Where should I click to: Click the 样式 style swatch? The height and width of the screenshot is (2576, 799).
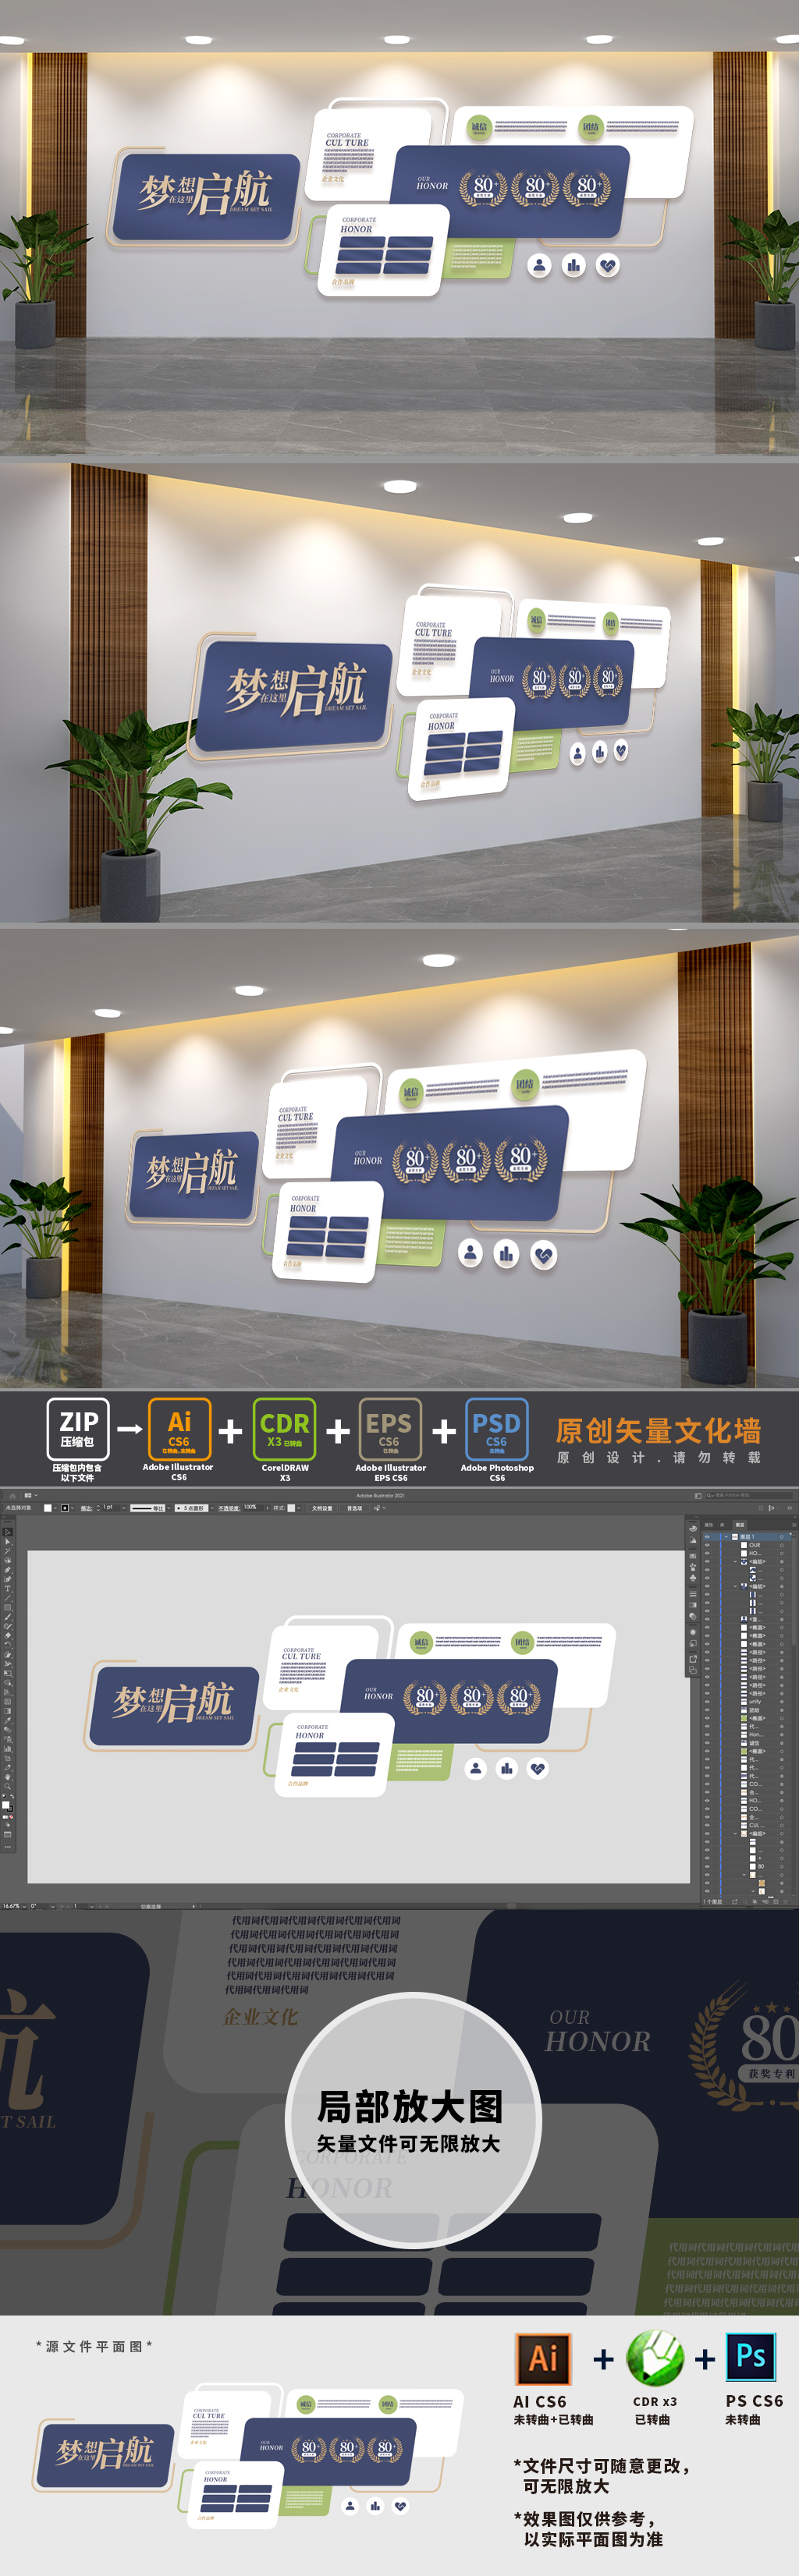[291, 1508]
